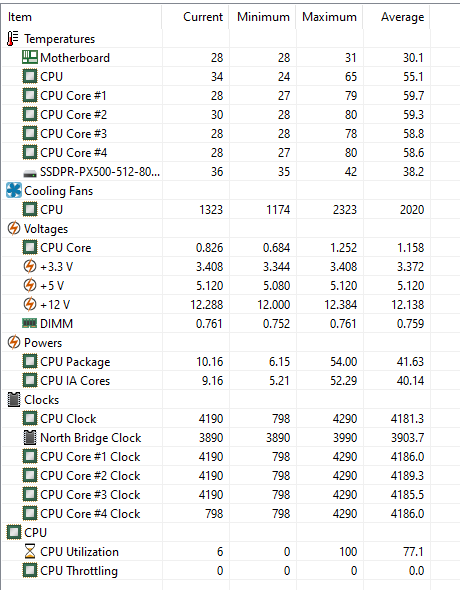Click the Powers category icon
Viewport: 460px width, 590px height.
pyautogui.click(x=14, y=342)
